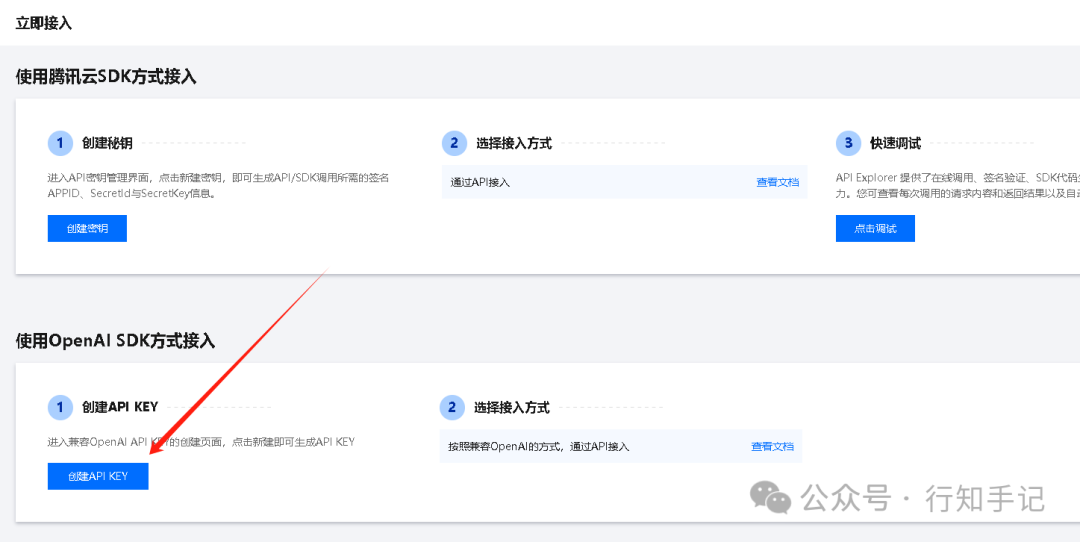
Task: Click 选择接入方式 title in OpenAI SDK section
Action: point(511,408)
